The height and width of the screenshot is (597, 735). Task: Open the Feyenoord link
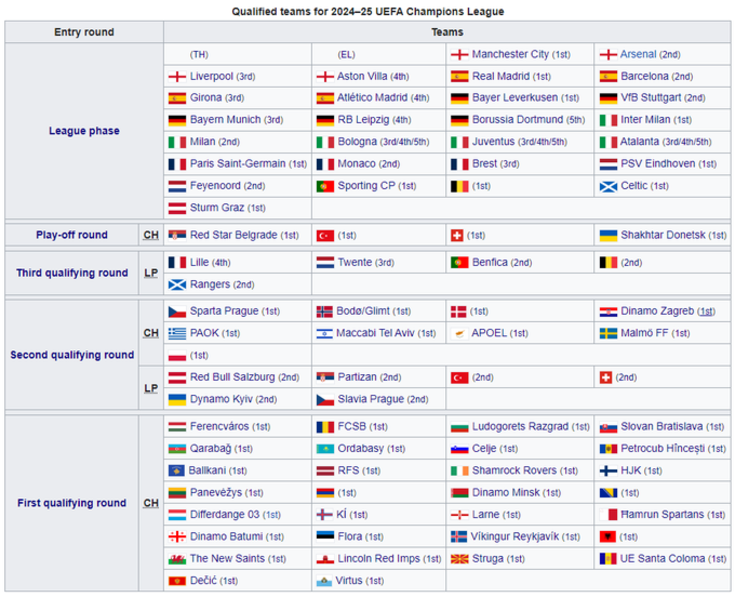point(215,186)
